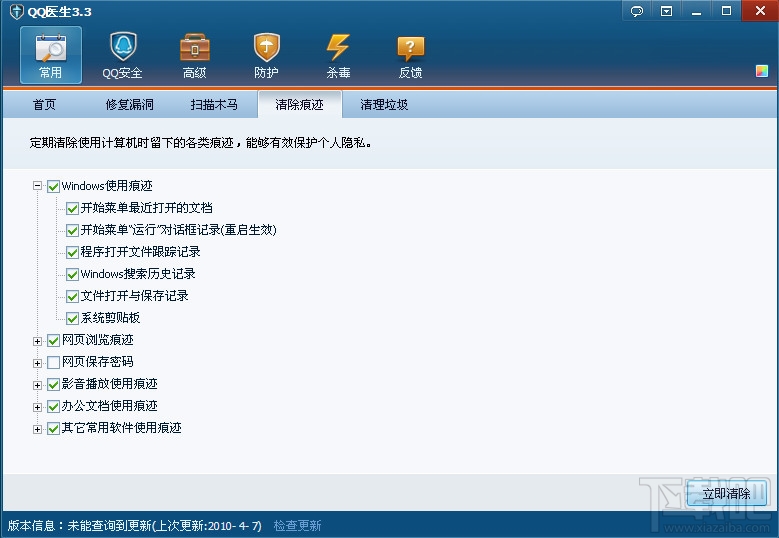Uncheck 文件打开与保存记录 checkbox

73,296
